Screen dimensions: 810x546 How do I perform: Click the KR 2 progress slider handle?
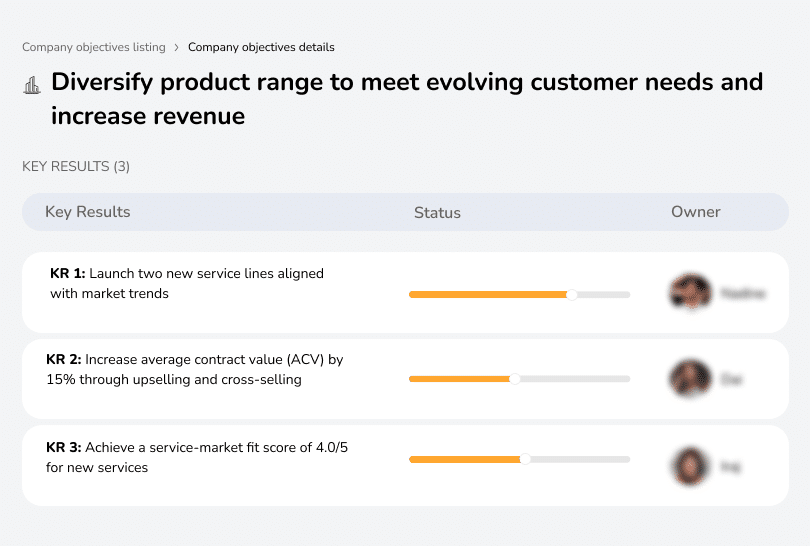click(515, 379)
